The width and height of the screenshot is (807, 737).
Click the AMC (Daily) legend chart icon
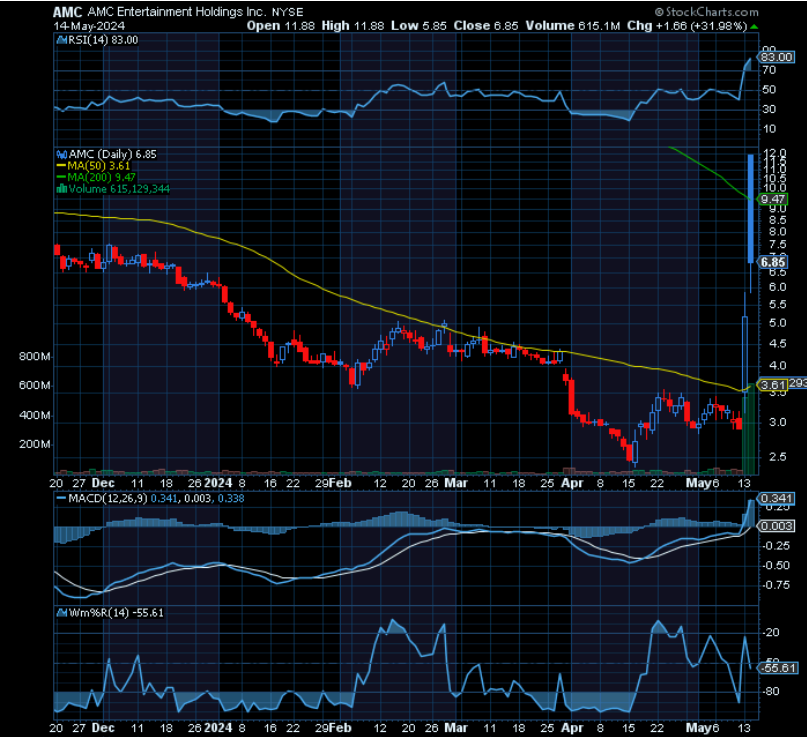coord(61,155)
